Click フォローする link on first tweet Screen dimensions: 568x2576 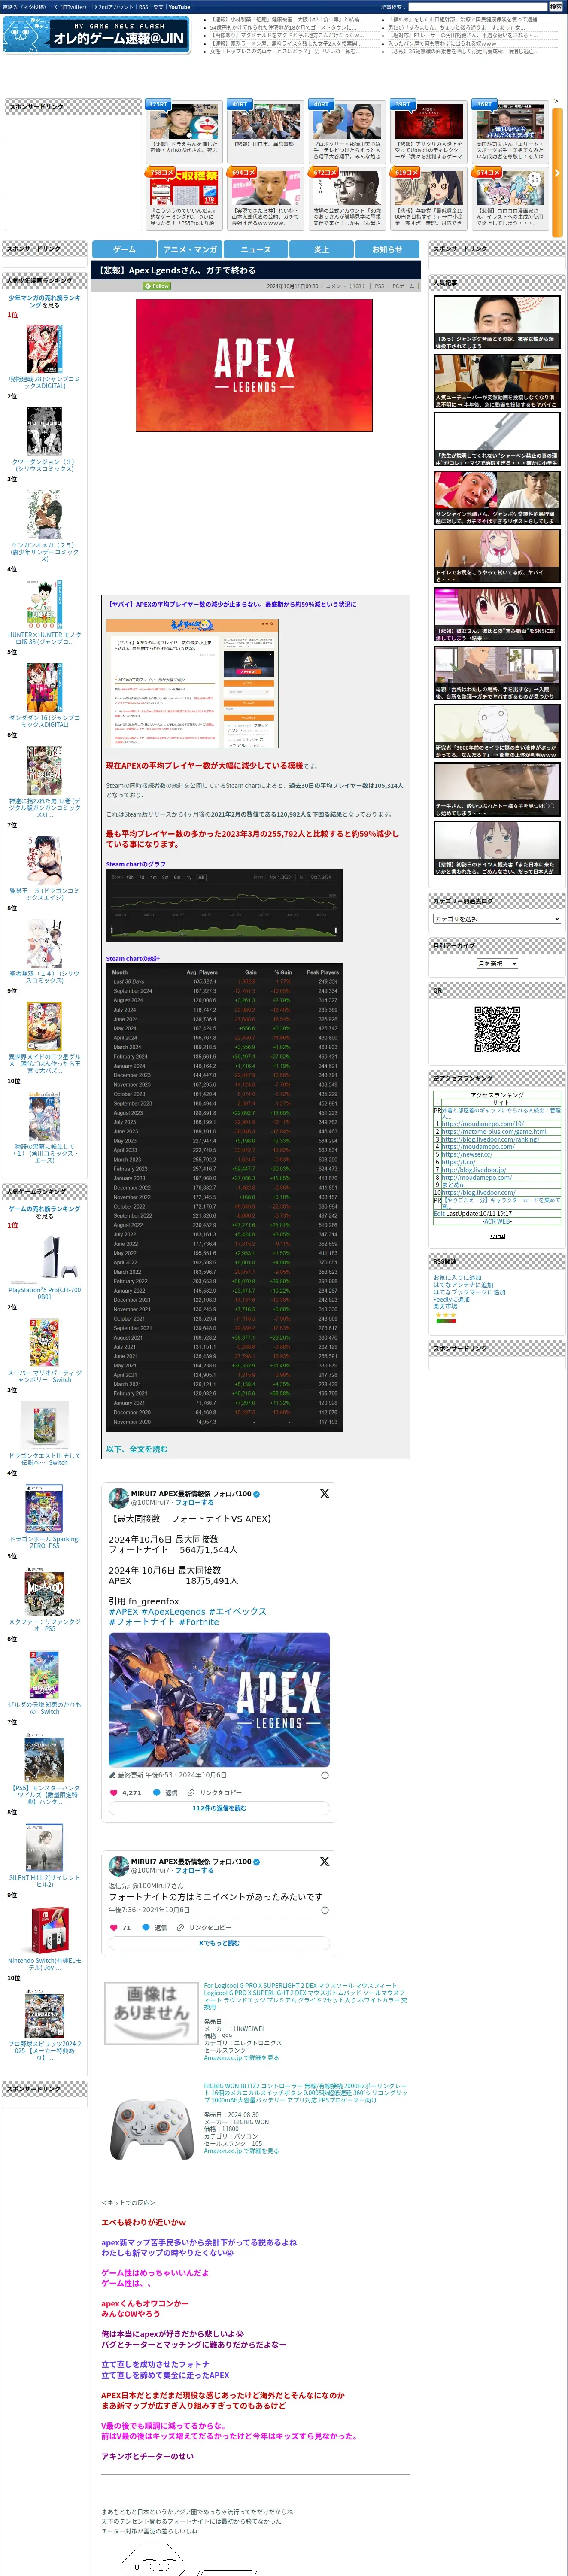click(x=194, y=1502)
